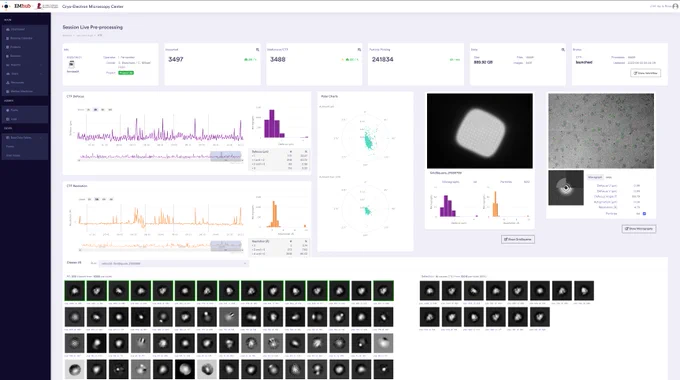Select first green-outlined 2D class thumbnail
680x380 pixels.
pos(75,291)
